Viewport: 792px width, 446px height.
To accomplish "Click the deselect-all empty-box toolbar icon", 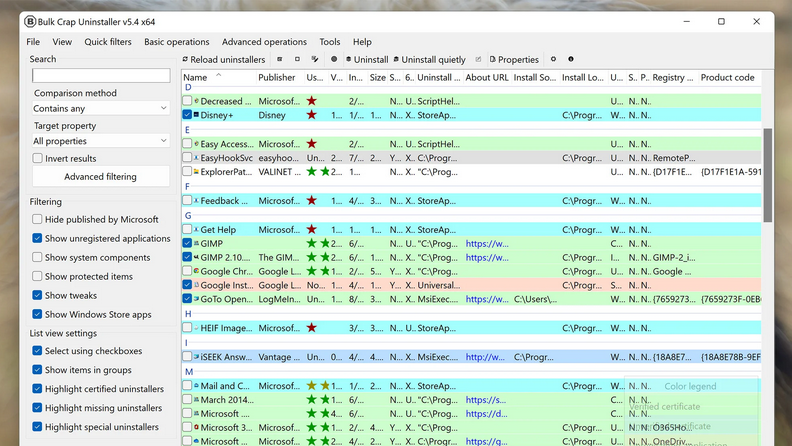I will tap(297, 59).
